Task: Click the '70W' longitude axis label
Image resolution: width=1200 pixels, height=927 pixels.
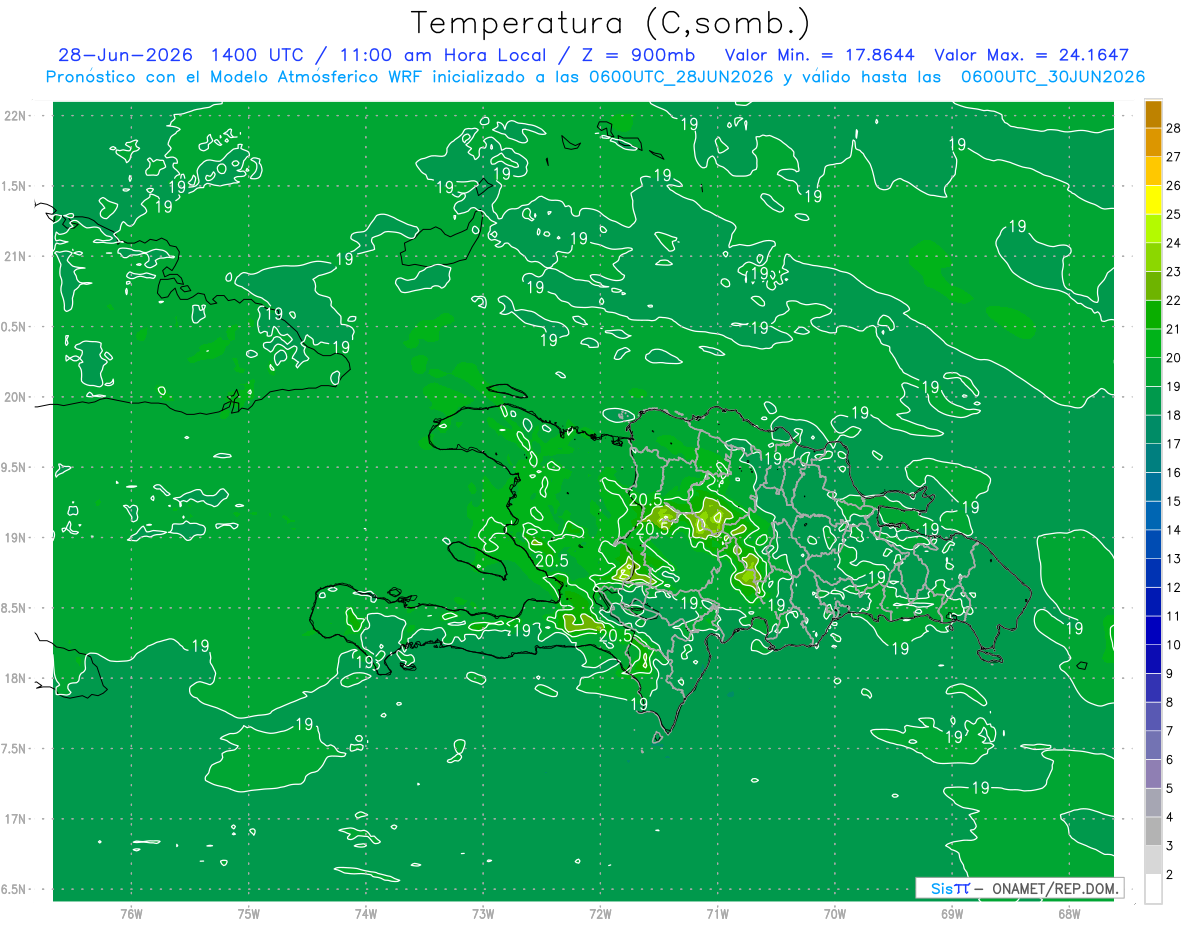Action: (x=835, y=914)
